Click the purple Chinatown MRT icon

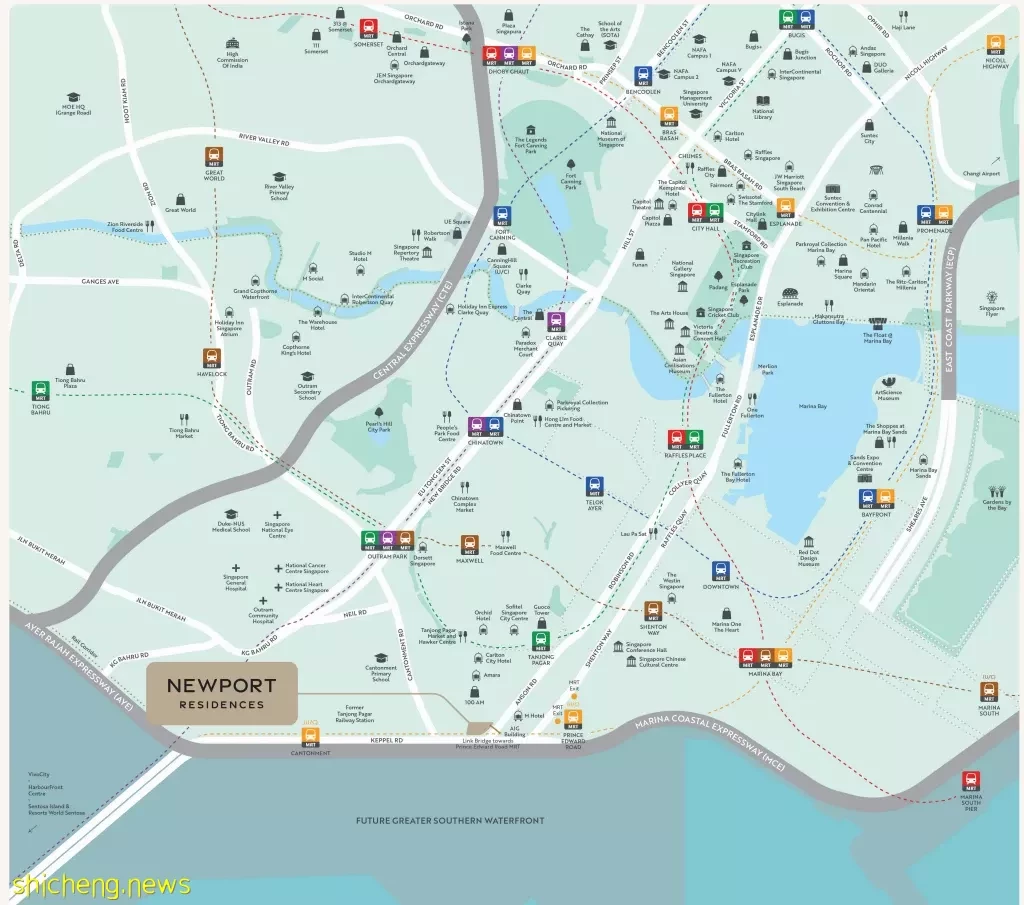477,427
